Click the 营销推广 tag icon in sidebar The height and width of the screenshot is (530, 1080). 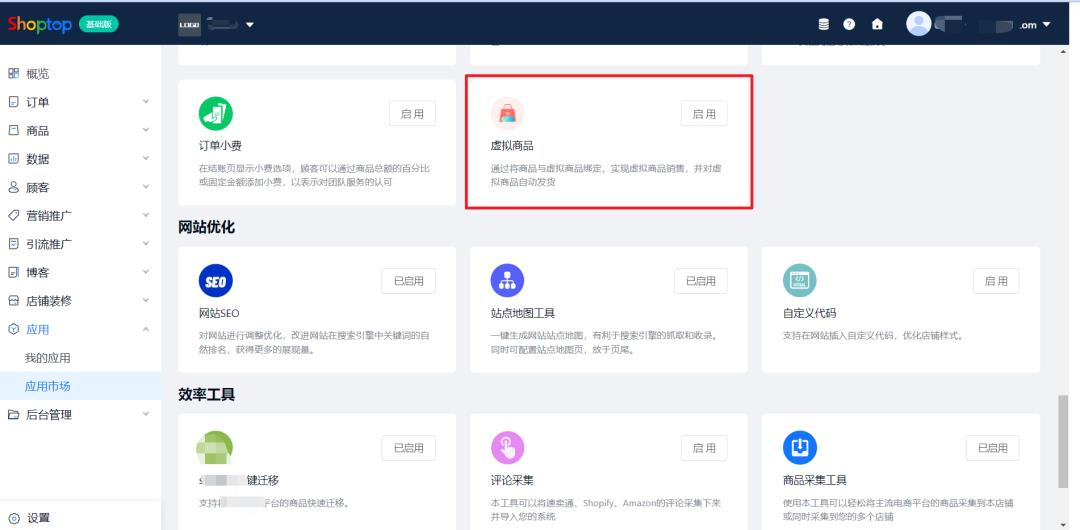pos(13,215)
